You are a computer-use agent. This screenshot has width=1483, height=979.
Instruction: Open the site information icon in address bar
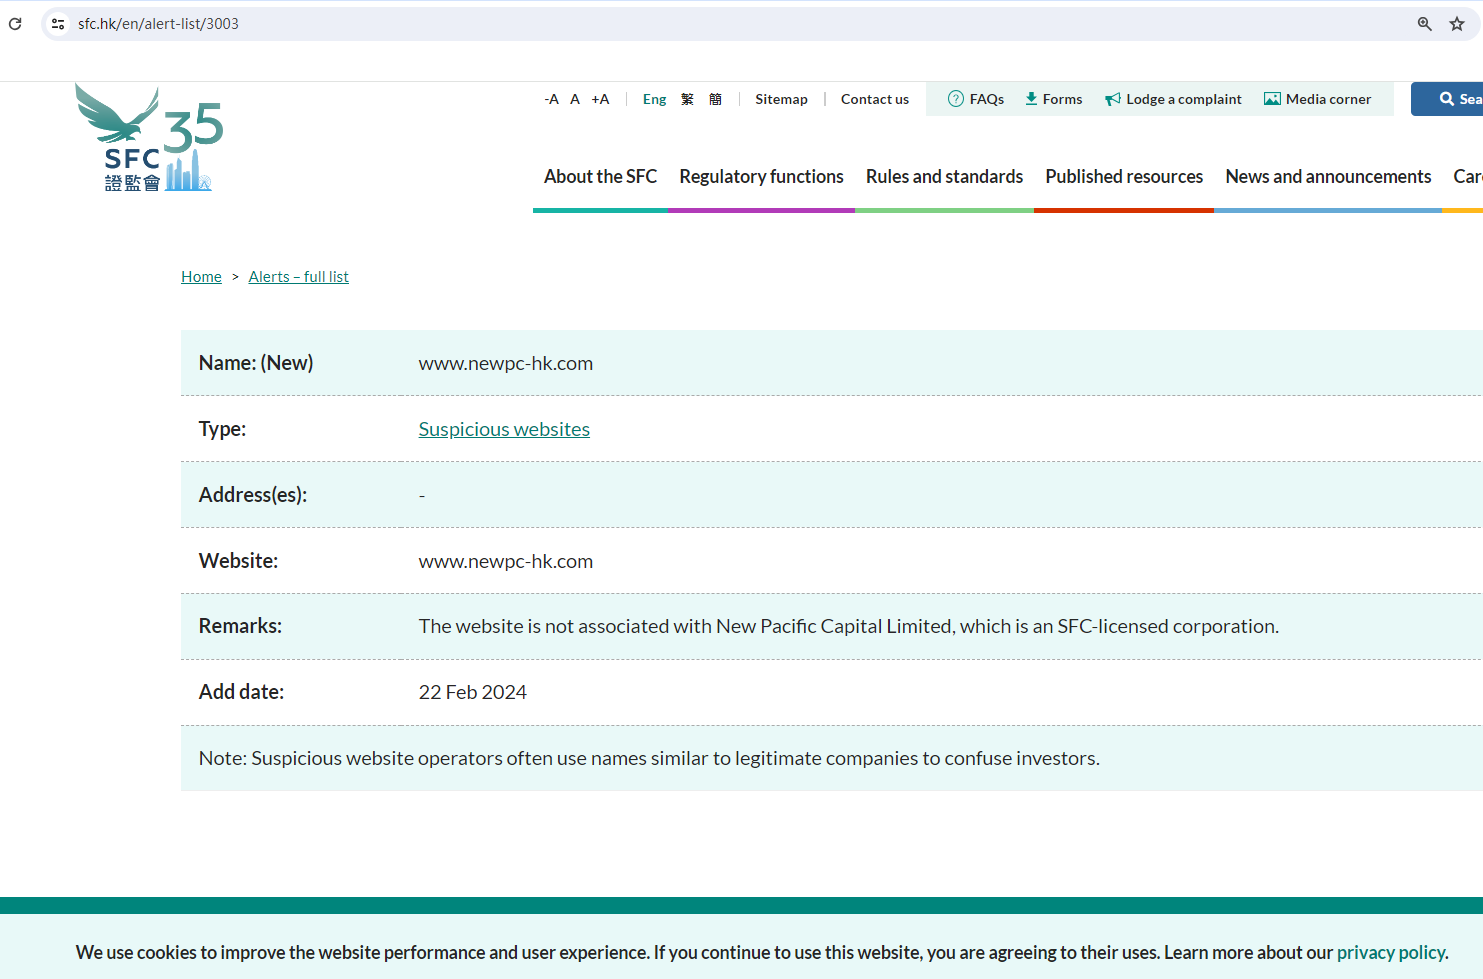[58, 24]
